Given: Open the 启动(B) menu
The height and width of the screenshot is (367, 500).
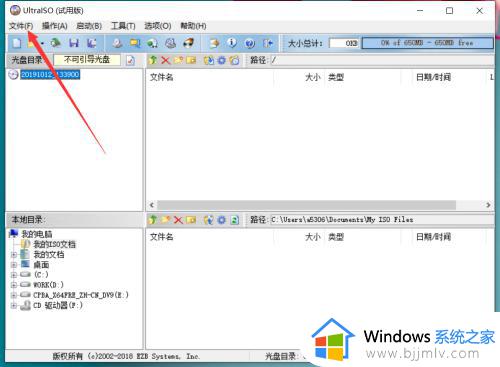Looking at the screenshot, I should [89, 26].
